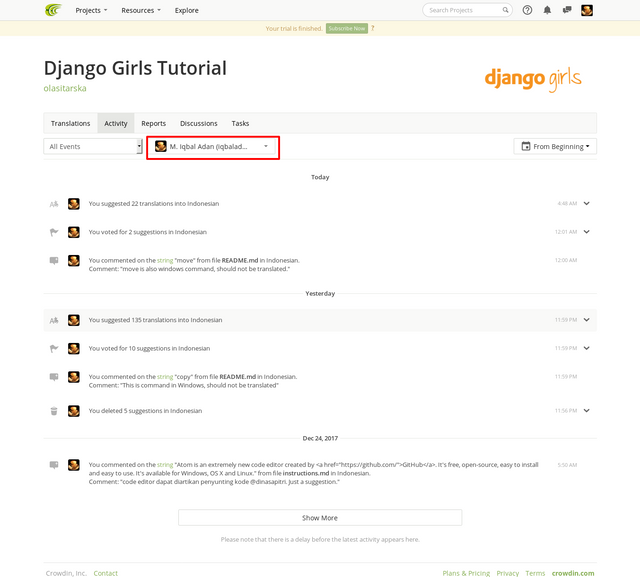Open the Discussions tab
Viewport: 640px width, 577px height.
(x=199, y=123)
